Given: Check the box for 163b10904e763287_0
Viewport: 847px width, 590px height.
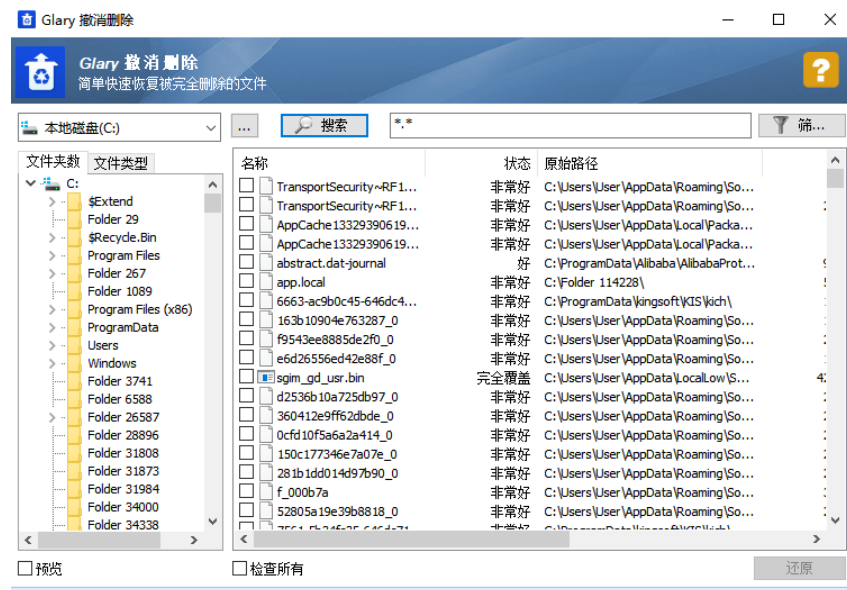Looking at the screenshot, I should (x=246, y=319).
